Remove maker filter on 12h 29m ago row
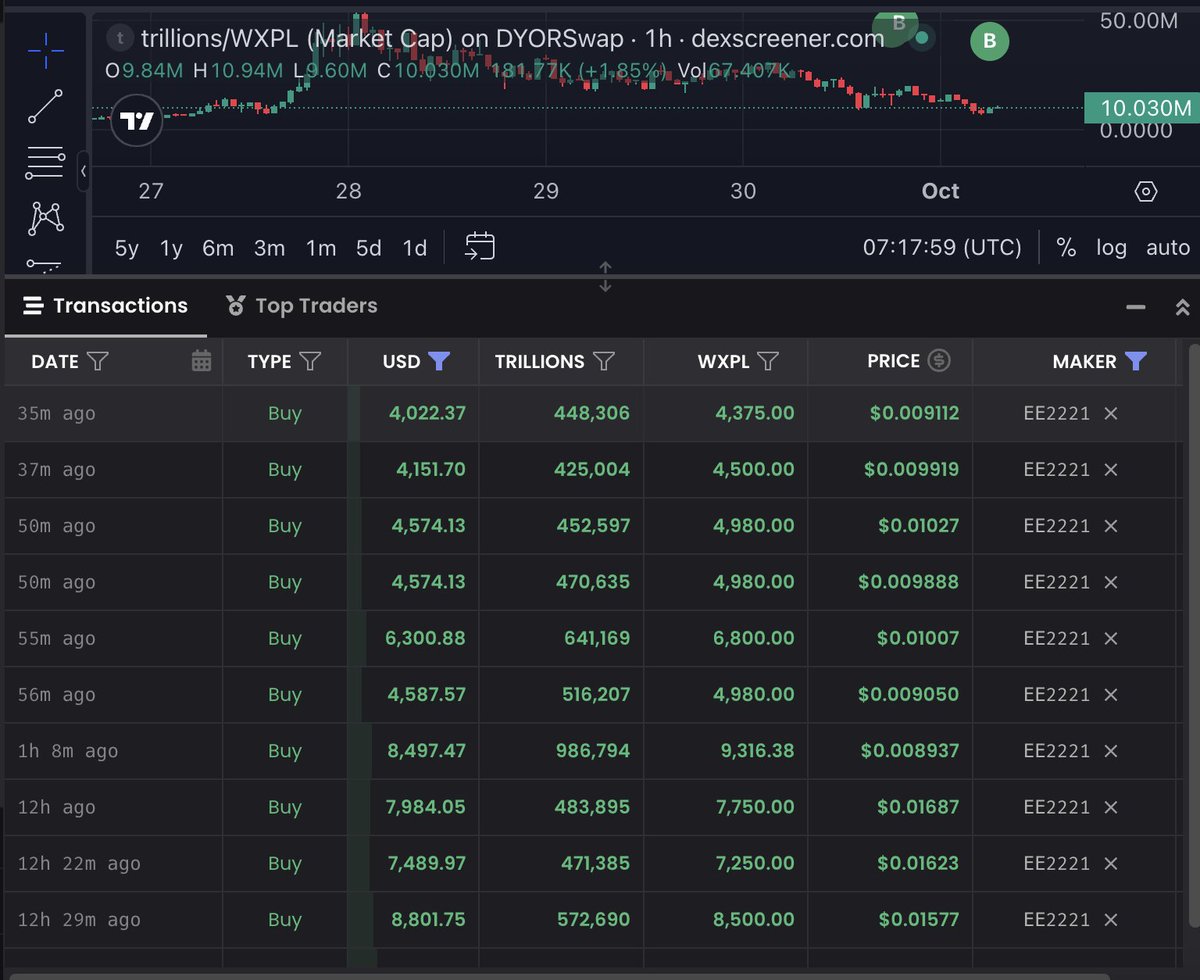 [1110, 920]
